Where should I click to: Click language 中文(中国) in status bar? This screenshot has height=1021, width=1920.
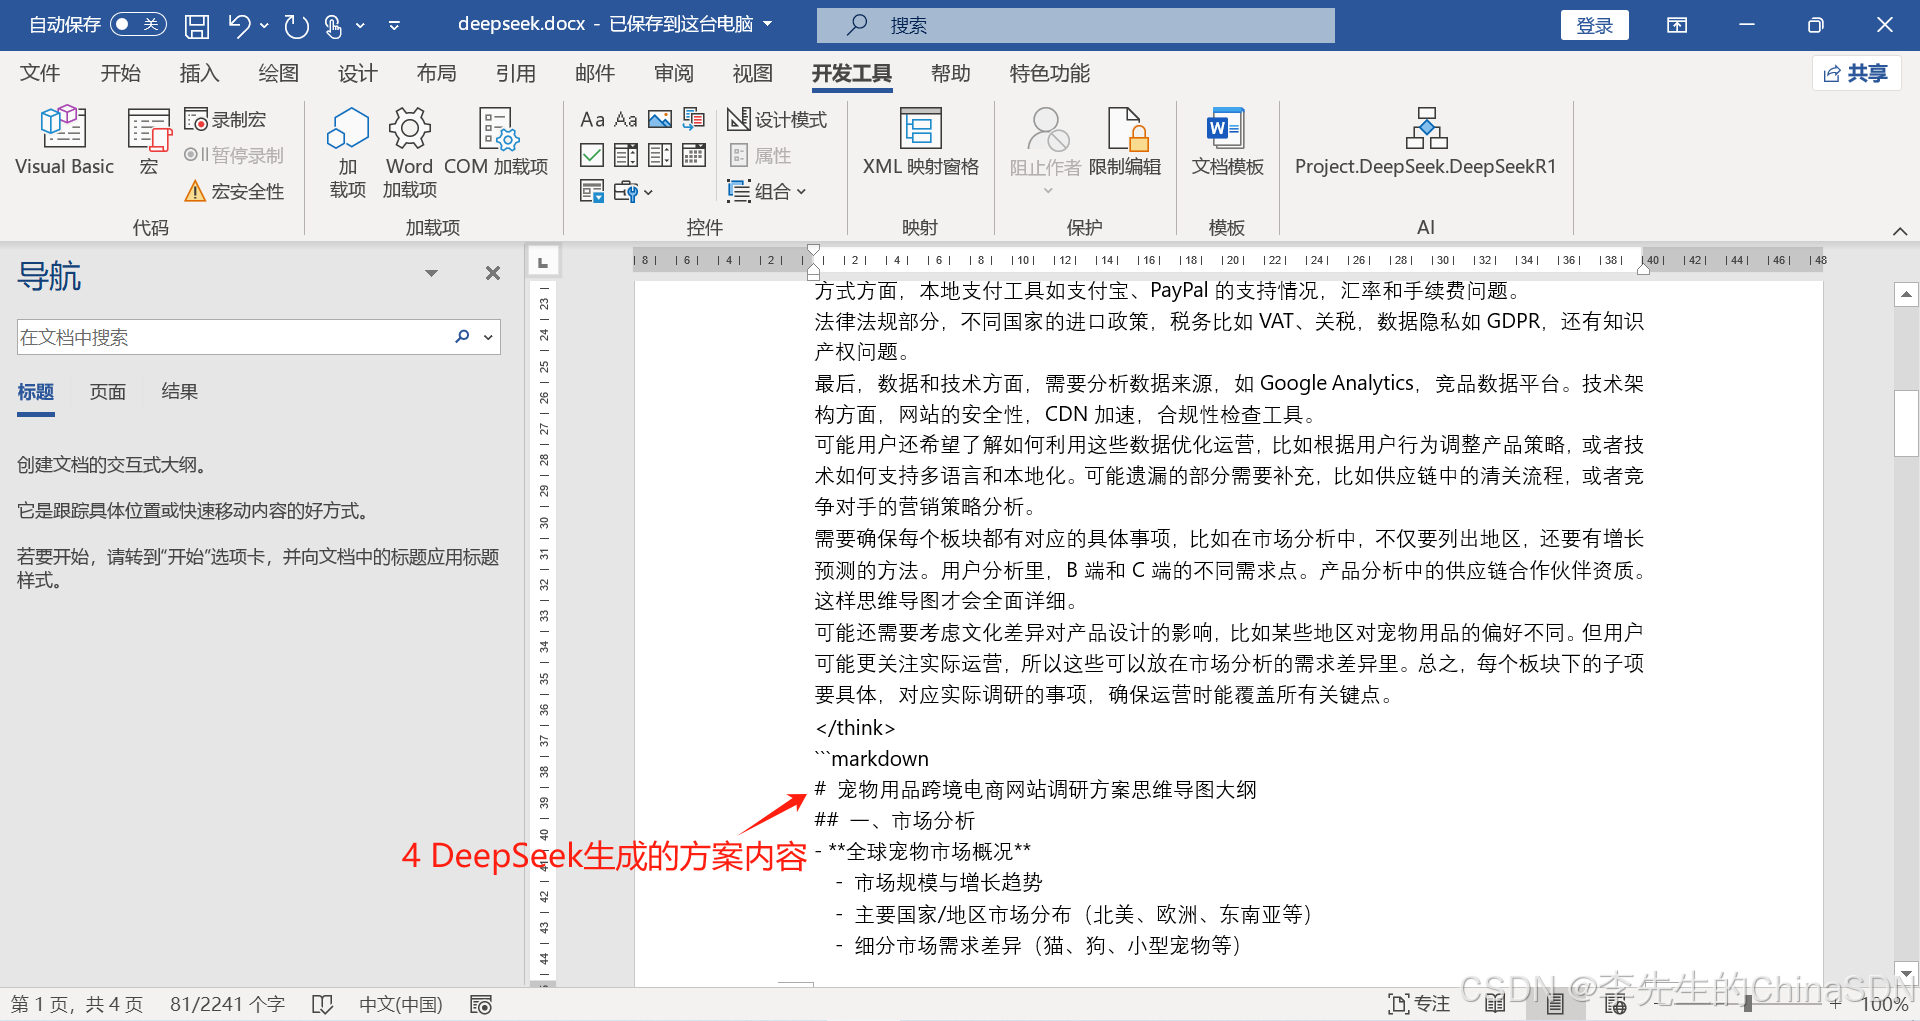(x=400, y=1004)
